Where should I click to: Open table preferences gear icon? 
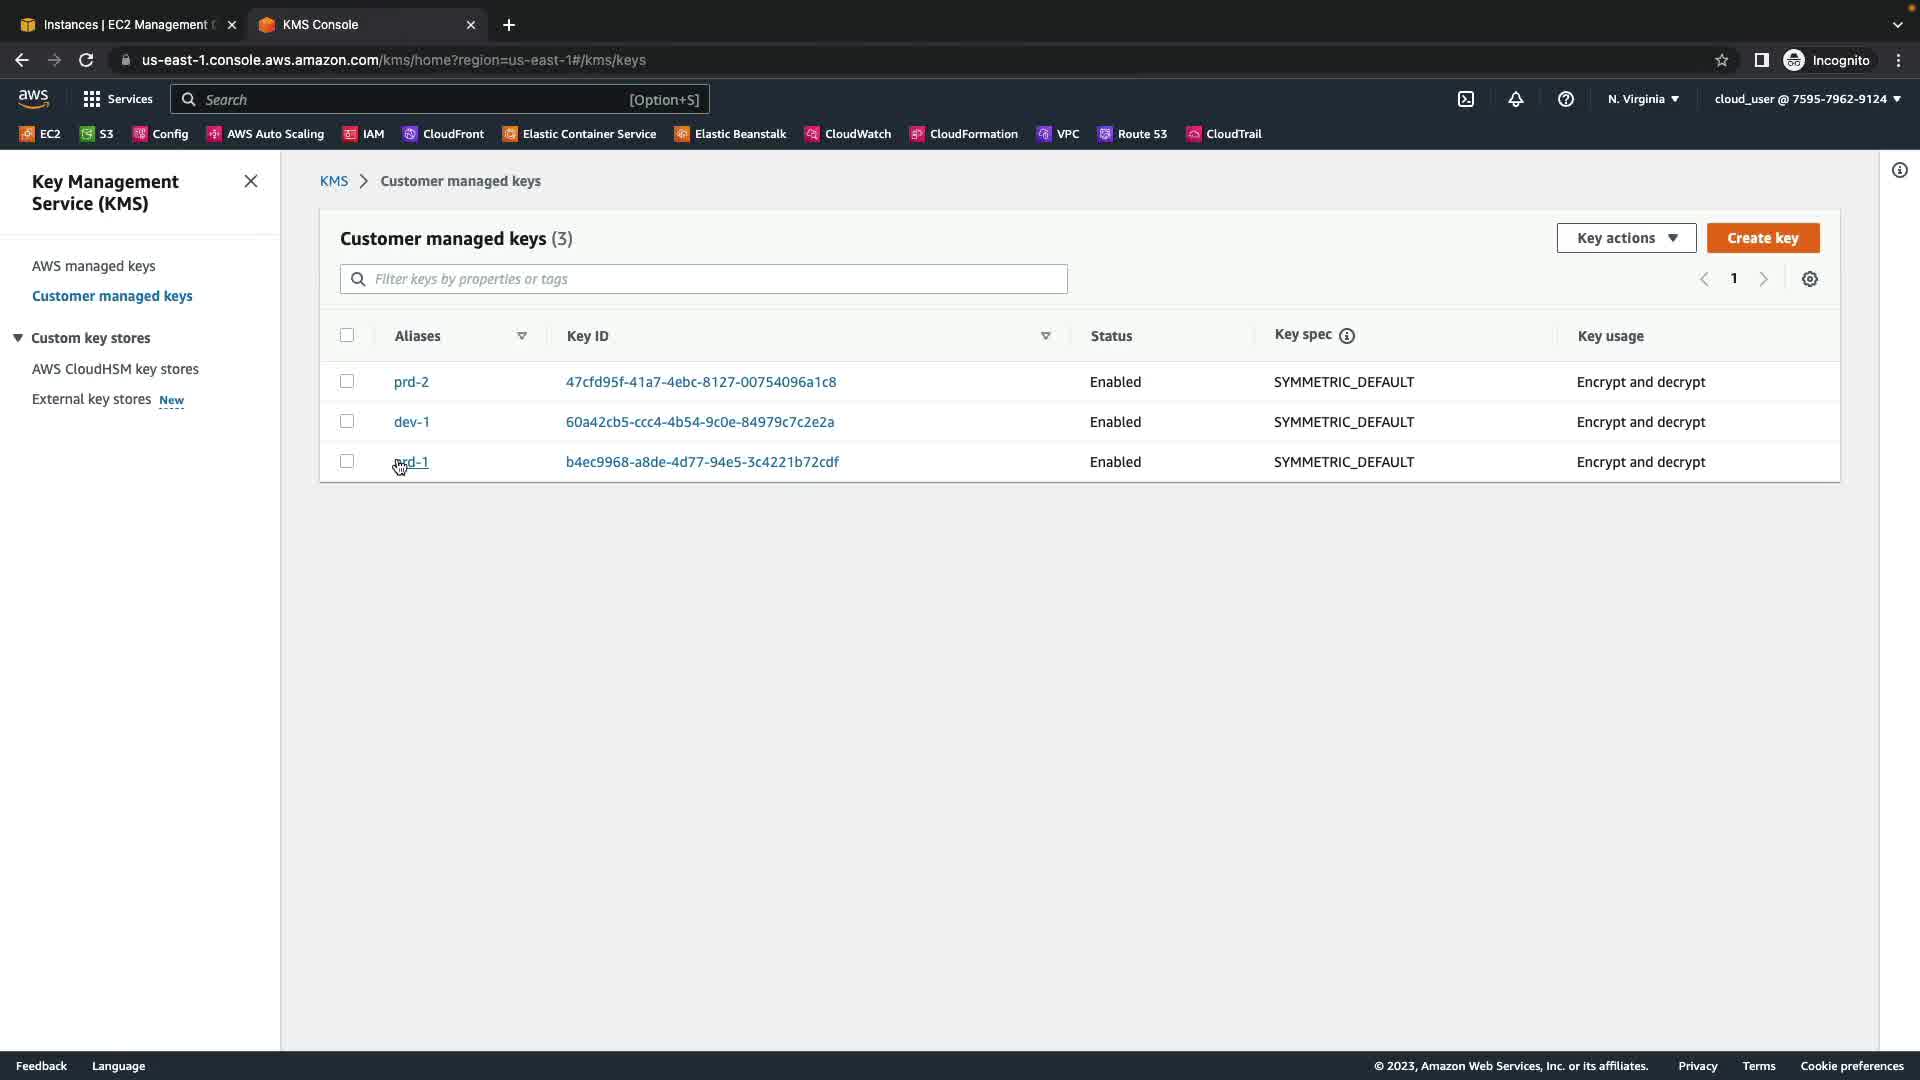[1809, 279]
